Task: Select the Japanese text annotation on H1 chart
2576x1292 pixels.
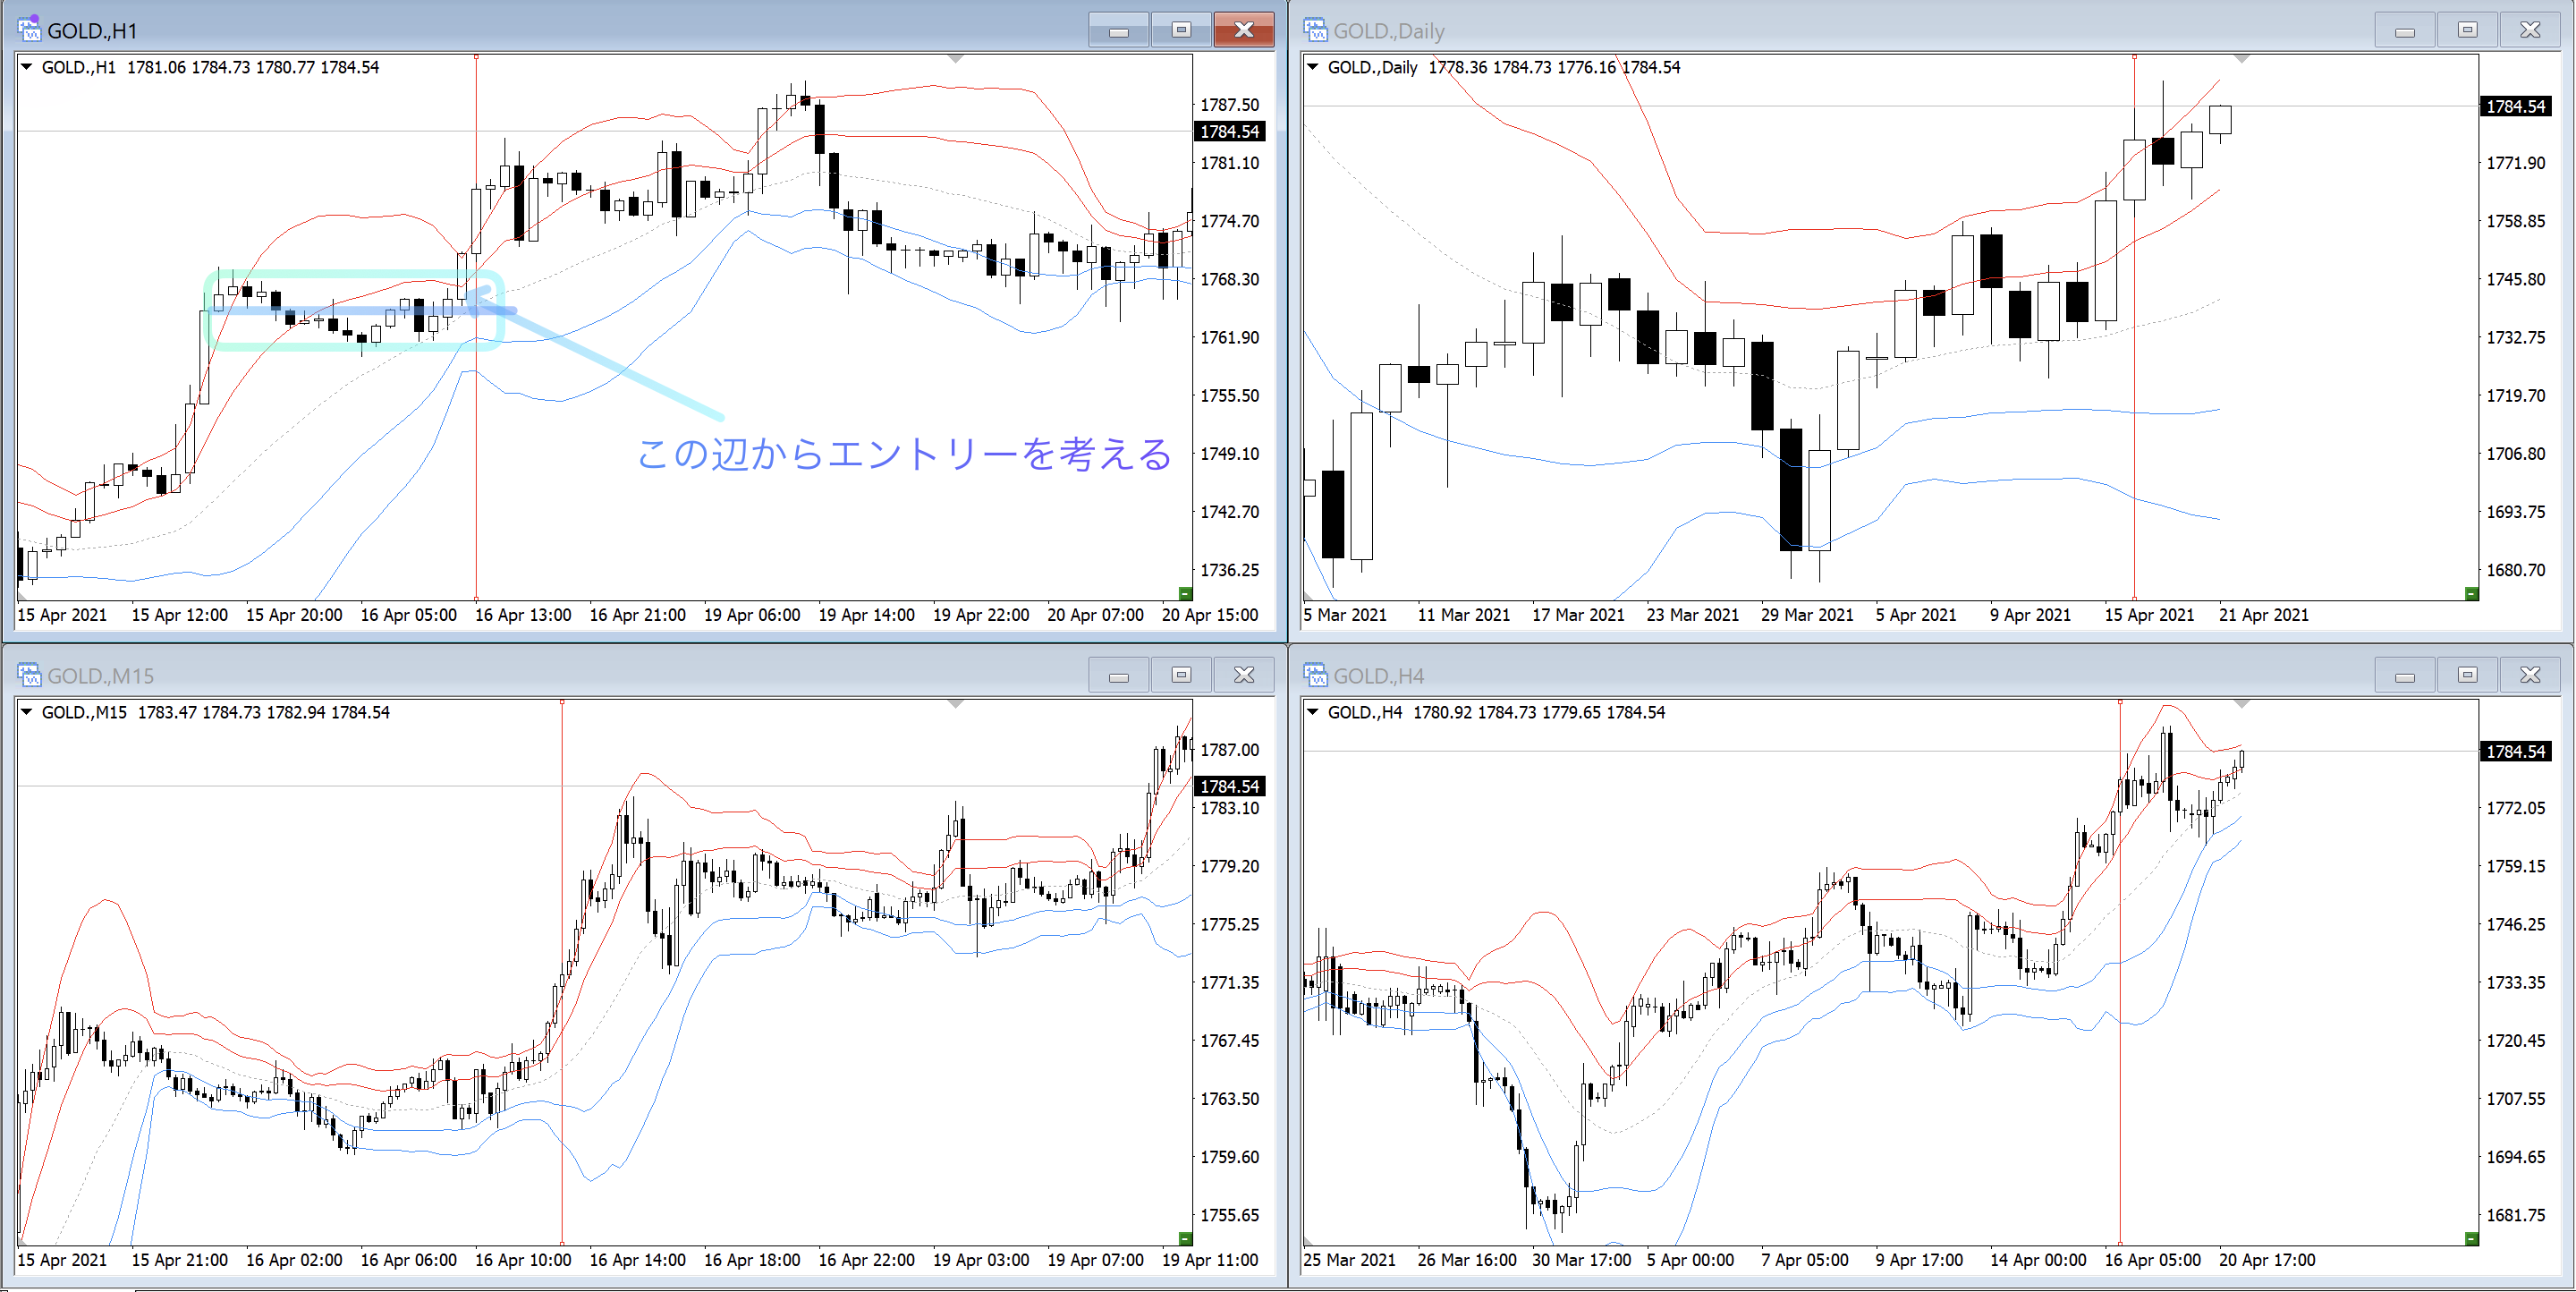Action: 903,454
